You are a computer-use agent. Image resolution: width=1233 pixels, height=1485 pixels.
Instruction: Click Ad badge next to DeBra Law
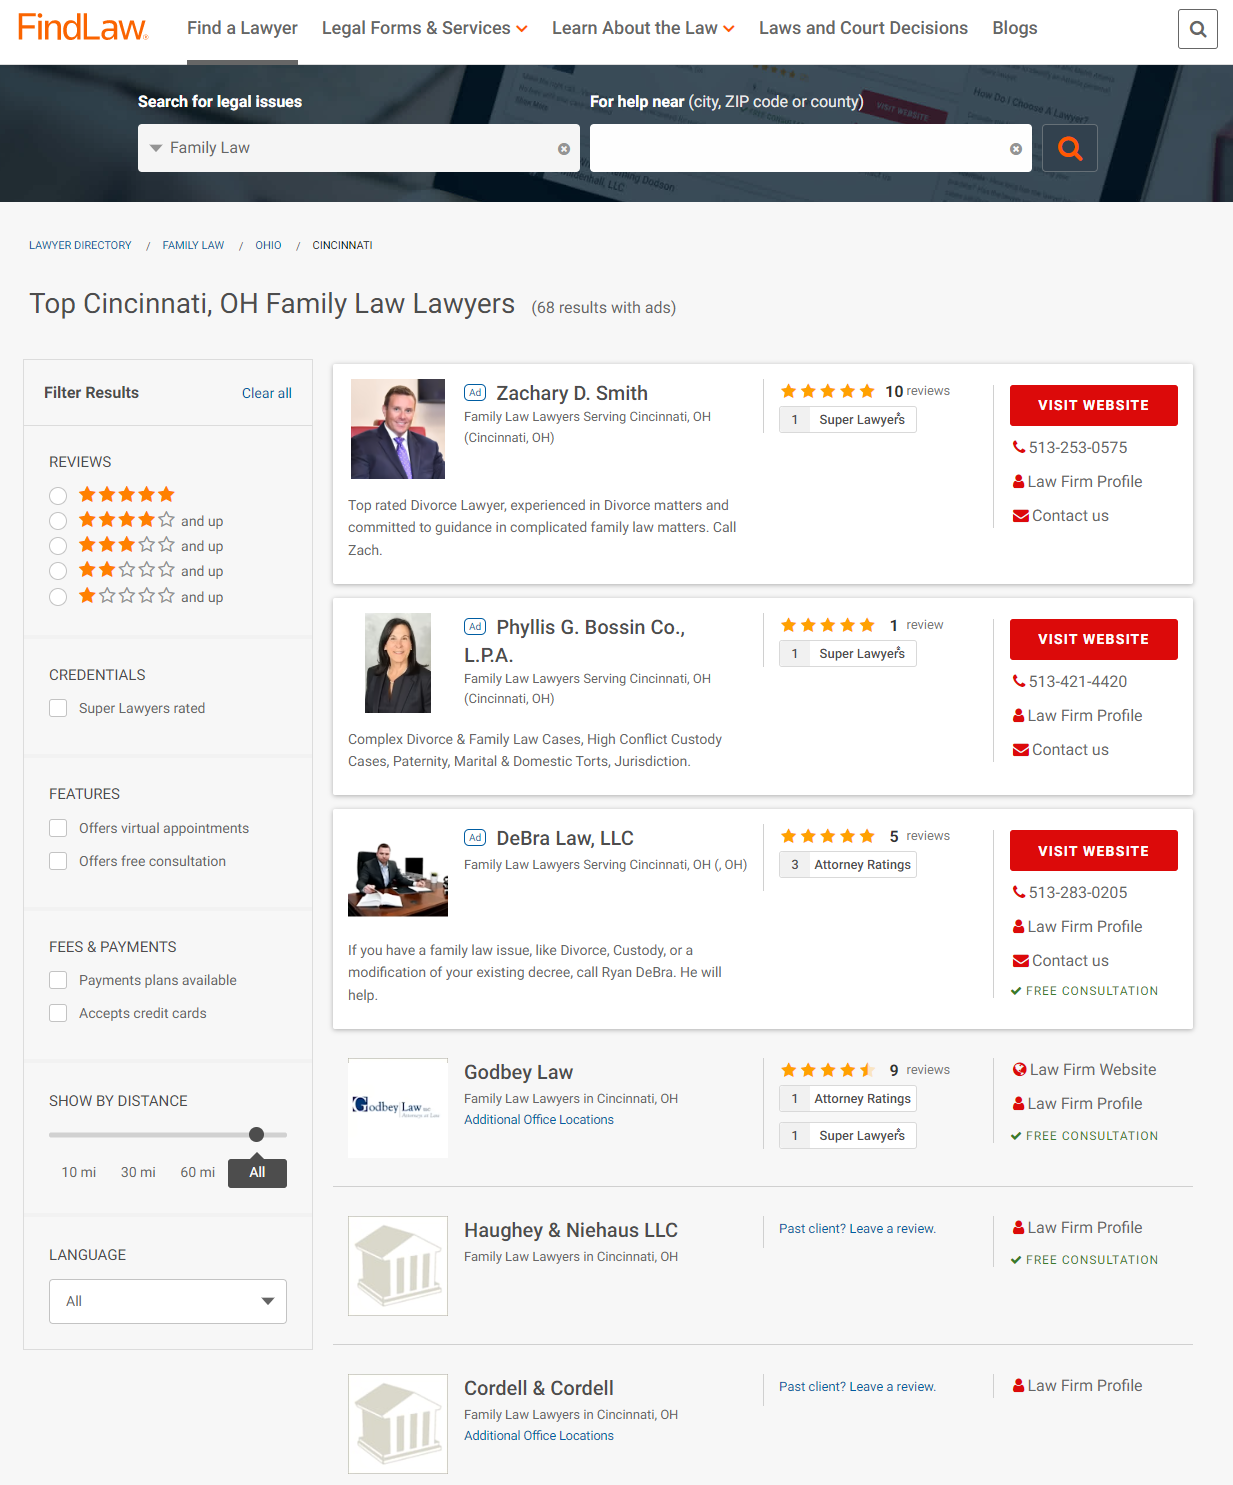coord(475,838)
